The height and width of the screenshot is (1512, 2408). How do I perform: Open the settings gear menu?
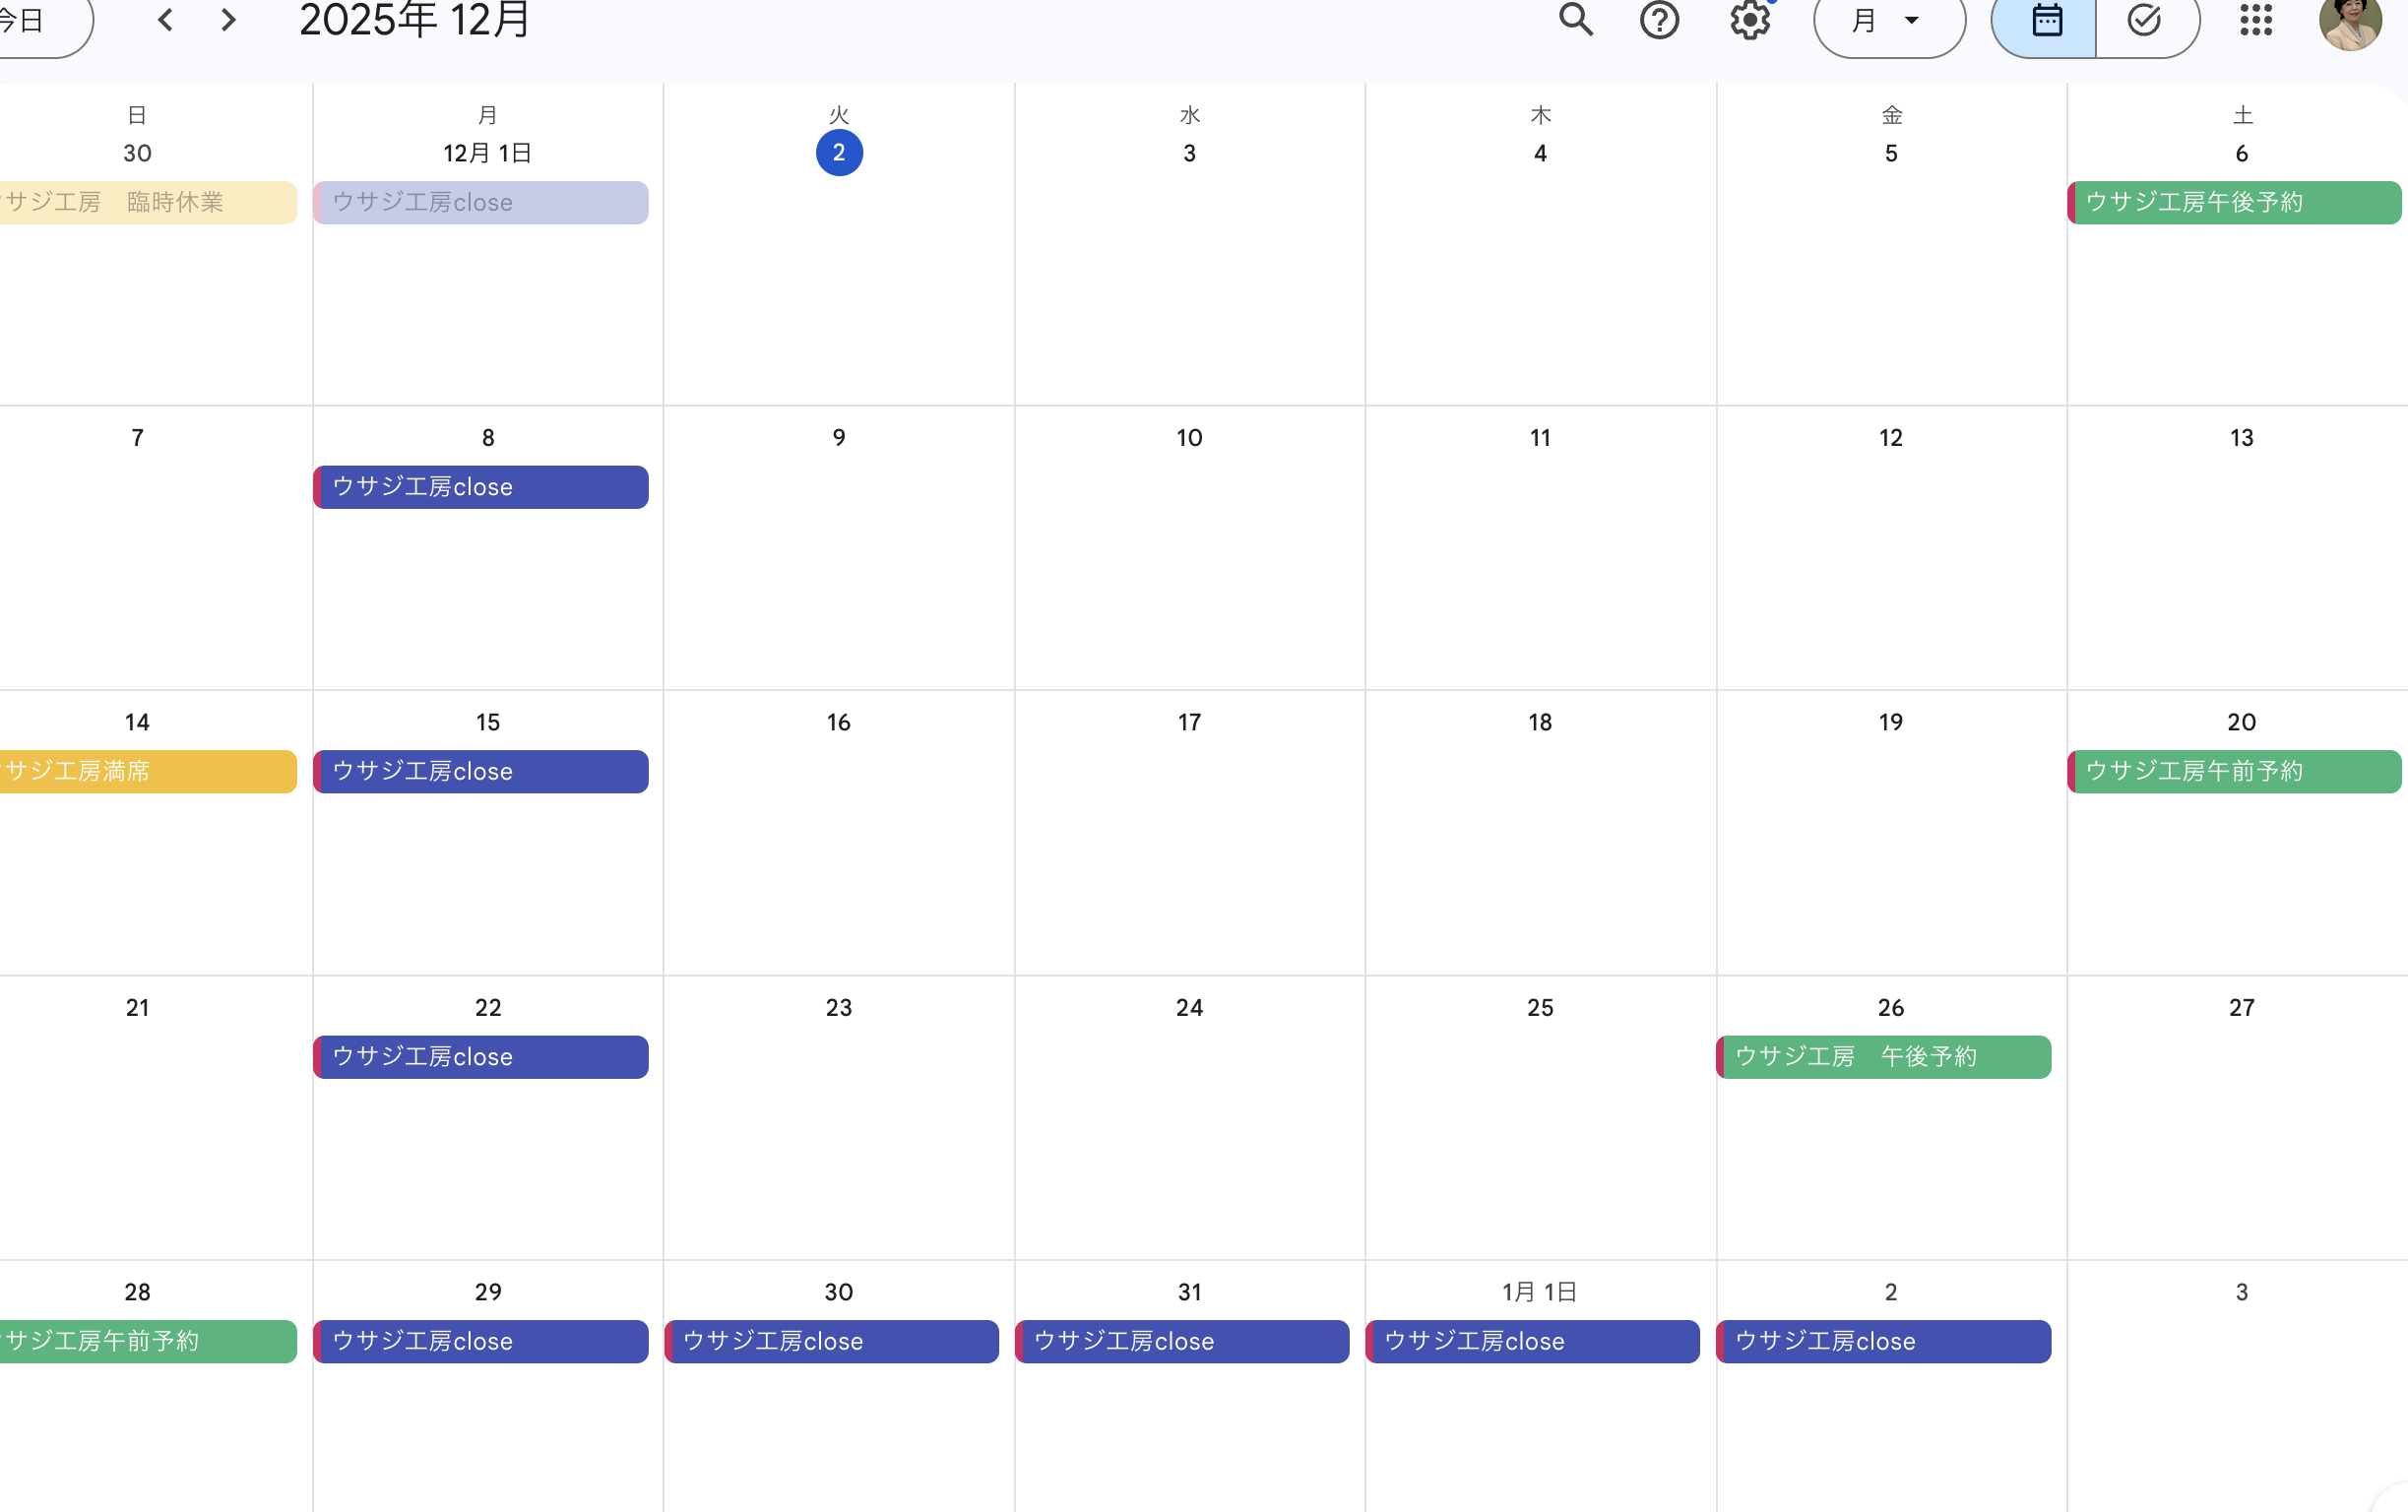coord(1749,20)
